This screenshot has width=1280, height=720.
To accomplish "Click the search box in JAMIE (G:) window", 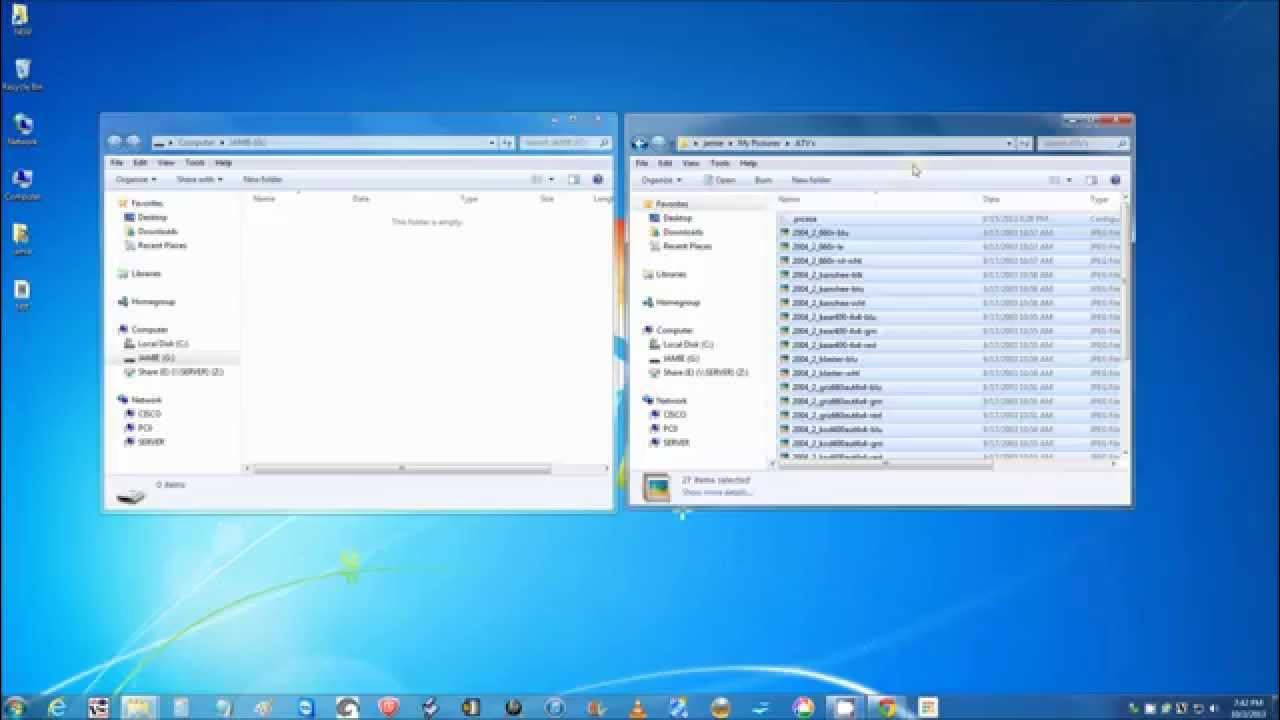I will [x=565, y=143].
